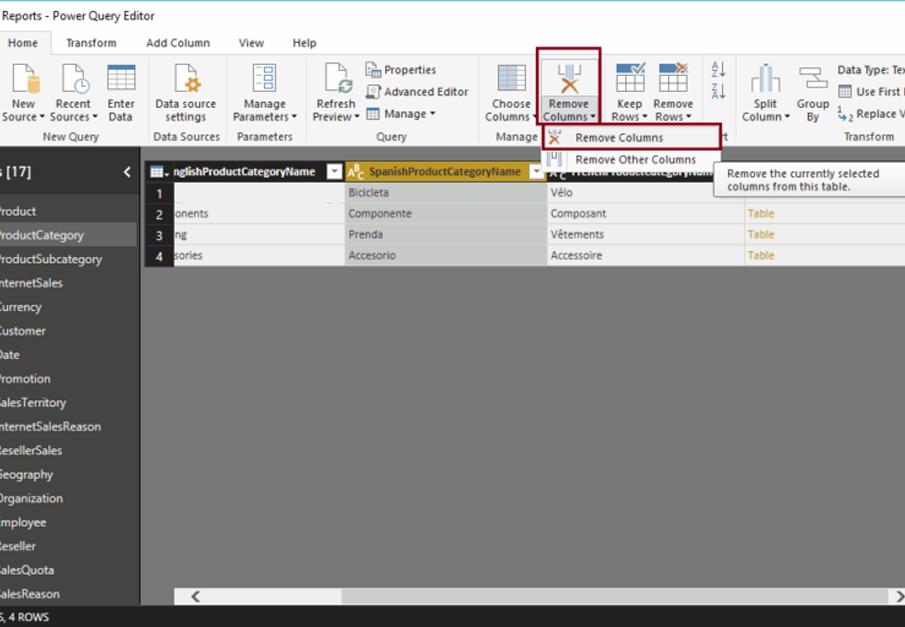The height and width of the screenshot is (627, 905).
Task: Click the horizontal scrollbar thumb
Action: coord(615,596)
